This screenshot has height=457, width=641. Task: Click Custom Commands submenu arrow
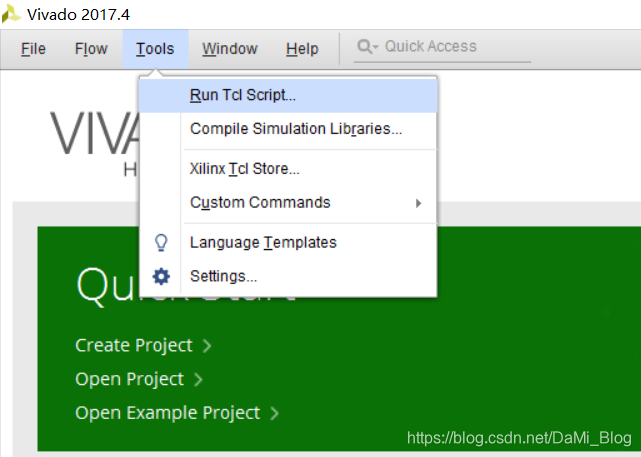418,203
